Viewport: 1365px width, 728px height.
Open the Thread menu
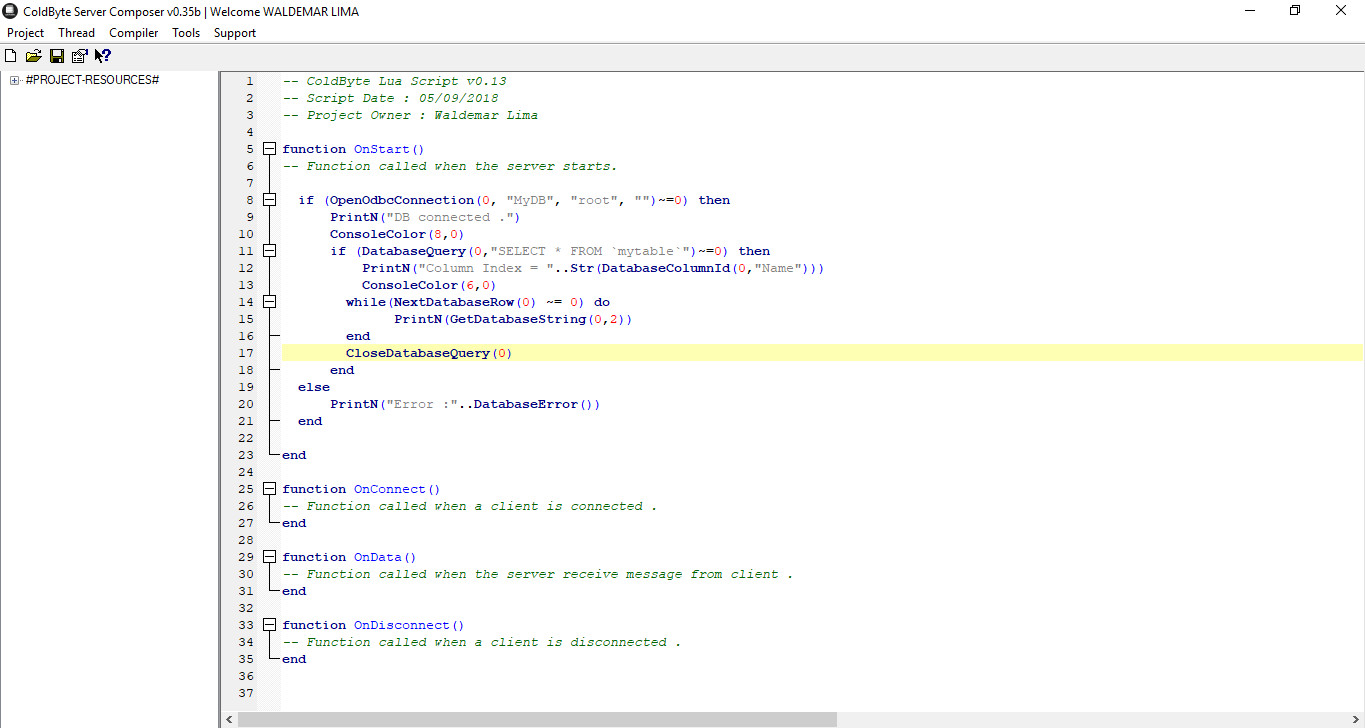coord(76,32)
